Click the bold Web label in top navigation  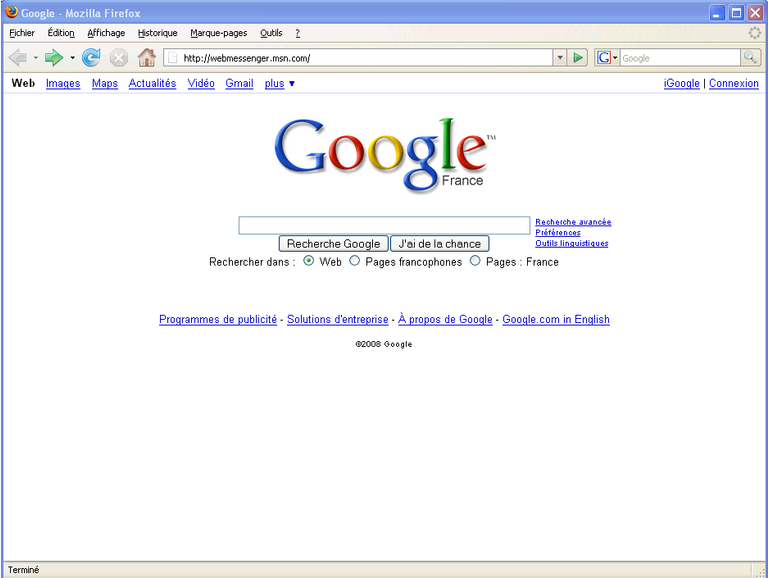24,83
